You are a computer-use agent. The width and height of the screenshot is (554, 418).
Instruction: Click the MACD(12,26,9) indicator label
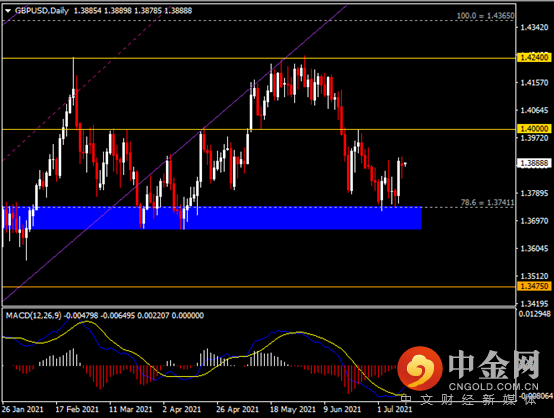tap(33, 316)
